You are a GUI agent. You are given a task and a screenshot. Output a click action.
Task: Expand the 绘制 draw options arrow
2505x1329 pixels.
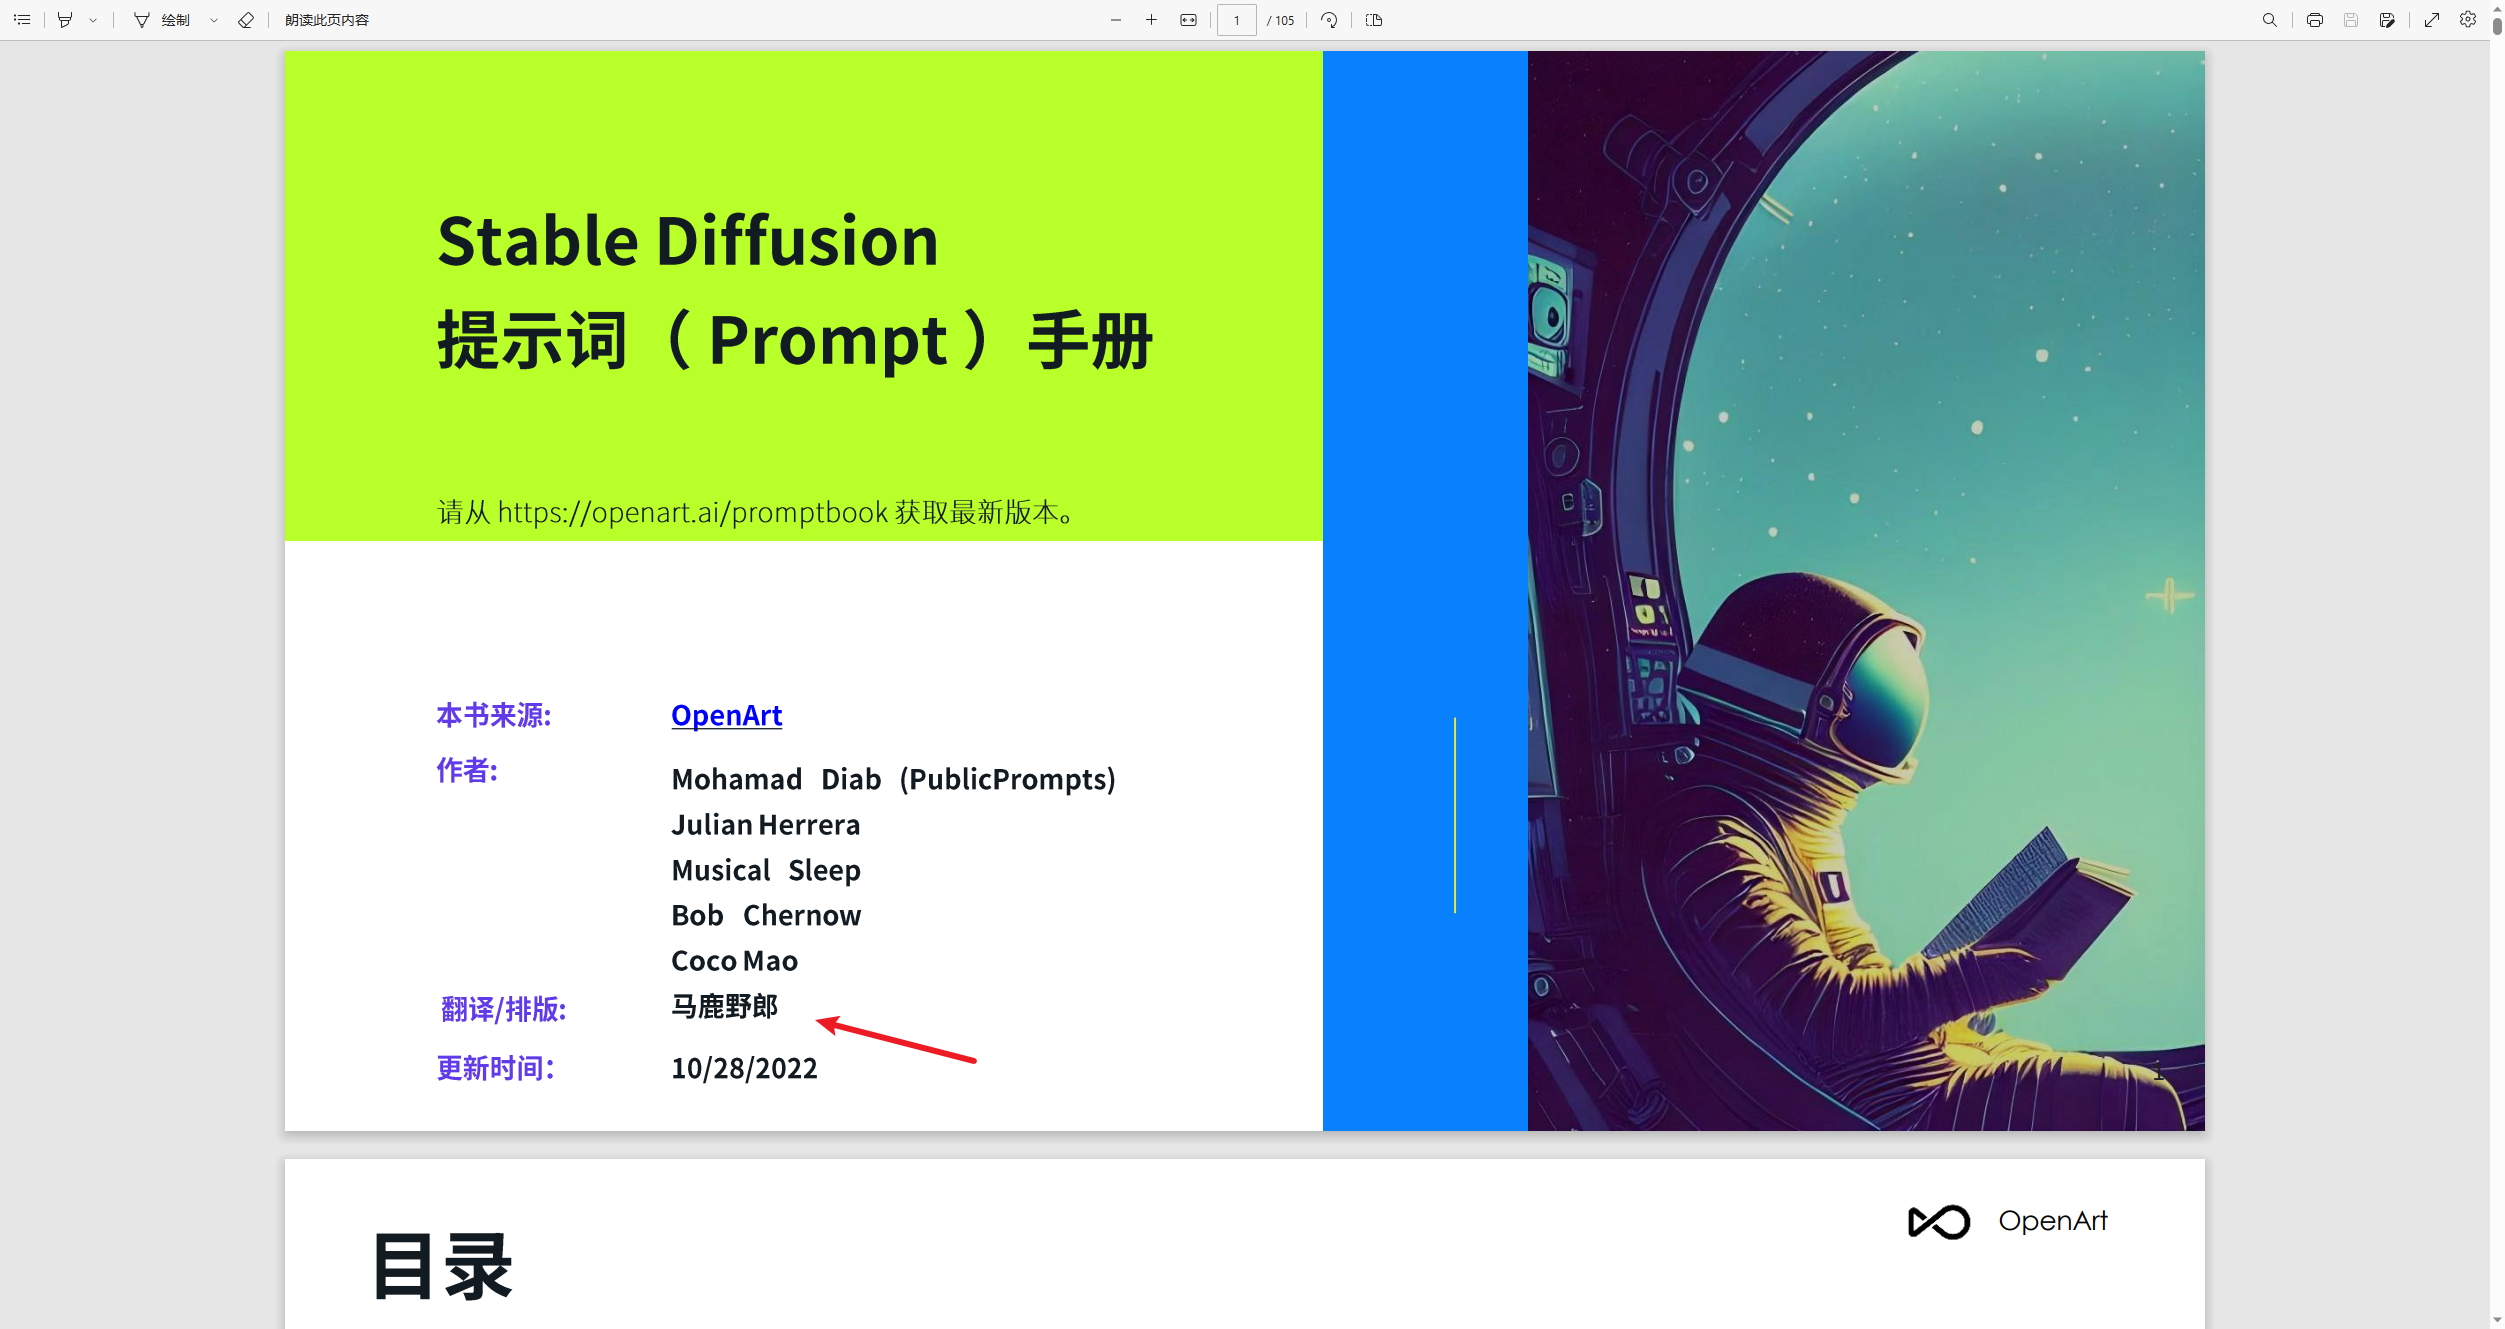click(214, 20)
